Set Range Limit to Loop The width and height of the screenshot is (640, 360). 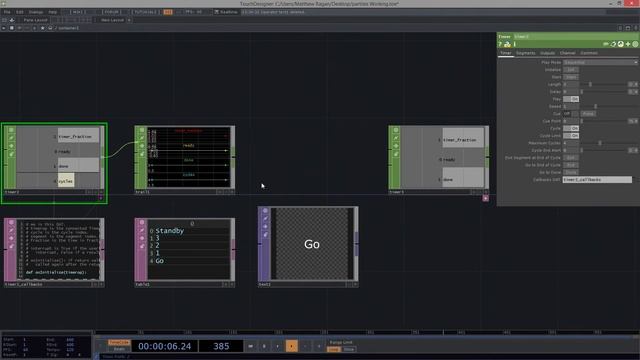click(x=333, y=349)
